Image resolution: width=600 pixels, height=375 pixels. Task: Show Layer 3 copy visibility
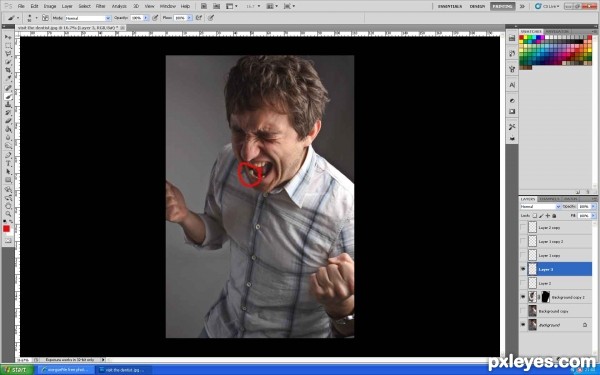(x=523, y=255)
